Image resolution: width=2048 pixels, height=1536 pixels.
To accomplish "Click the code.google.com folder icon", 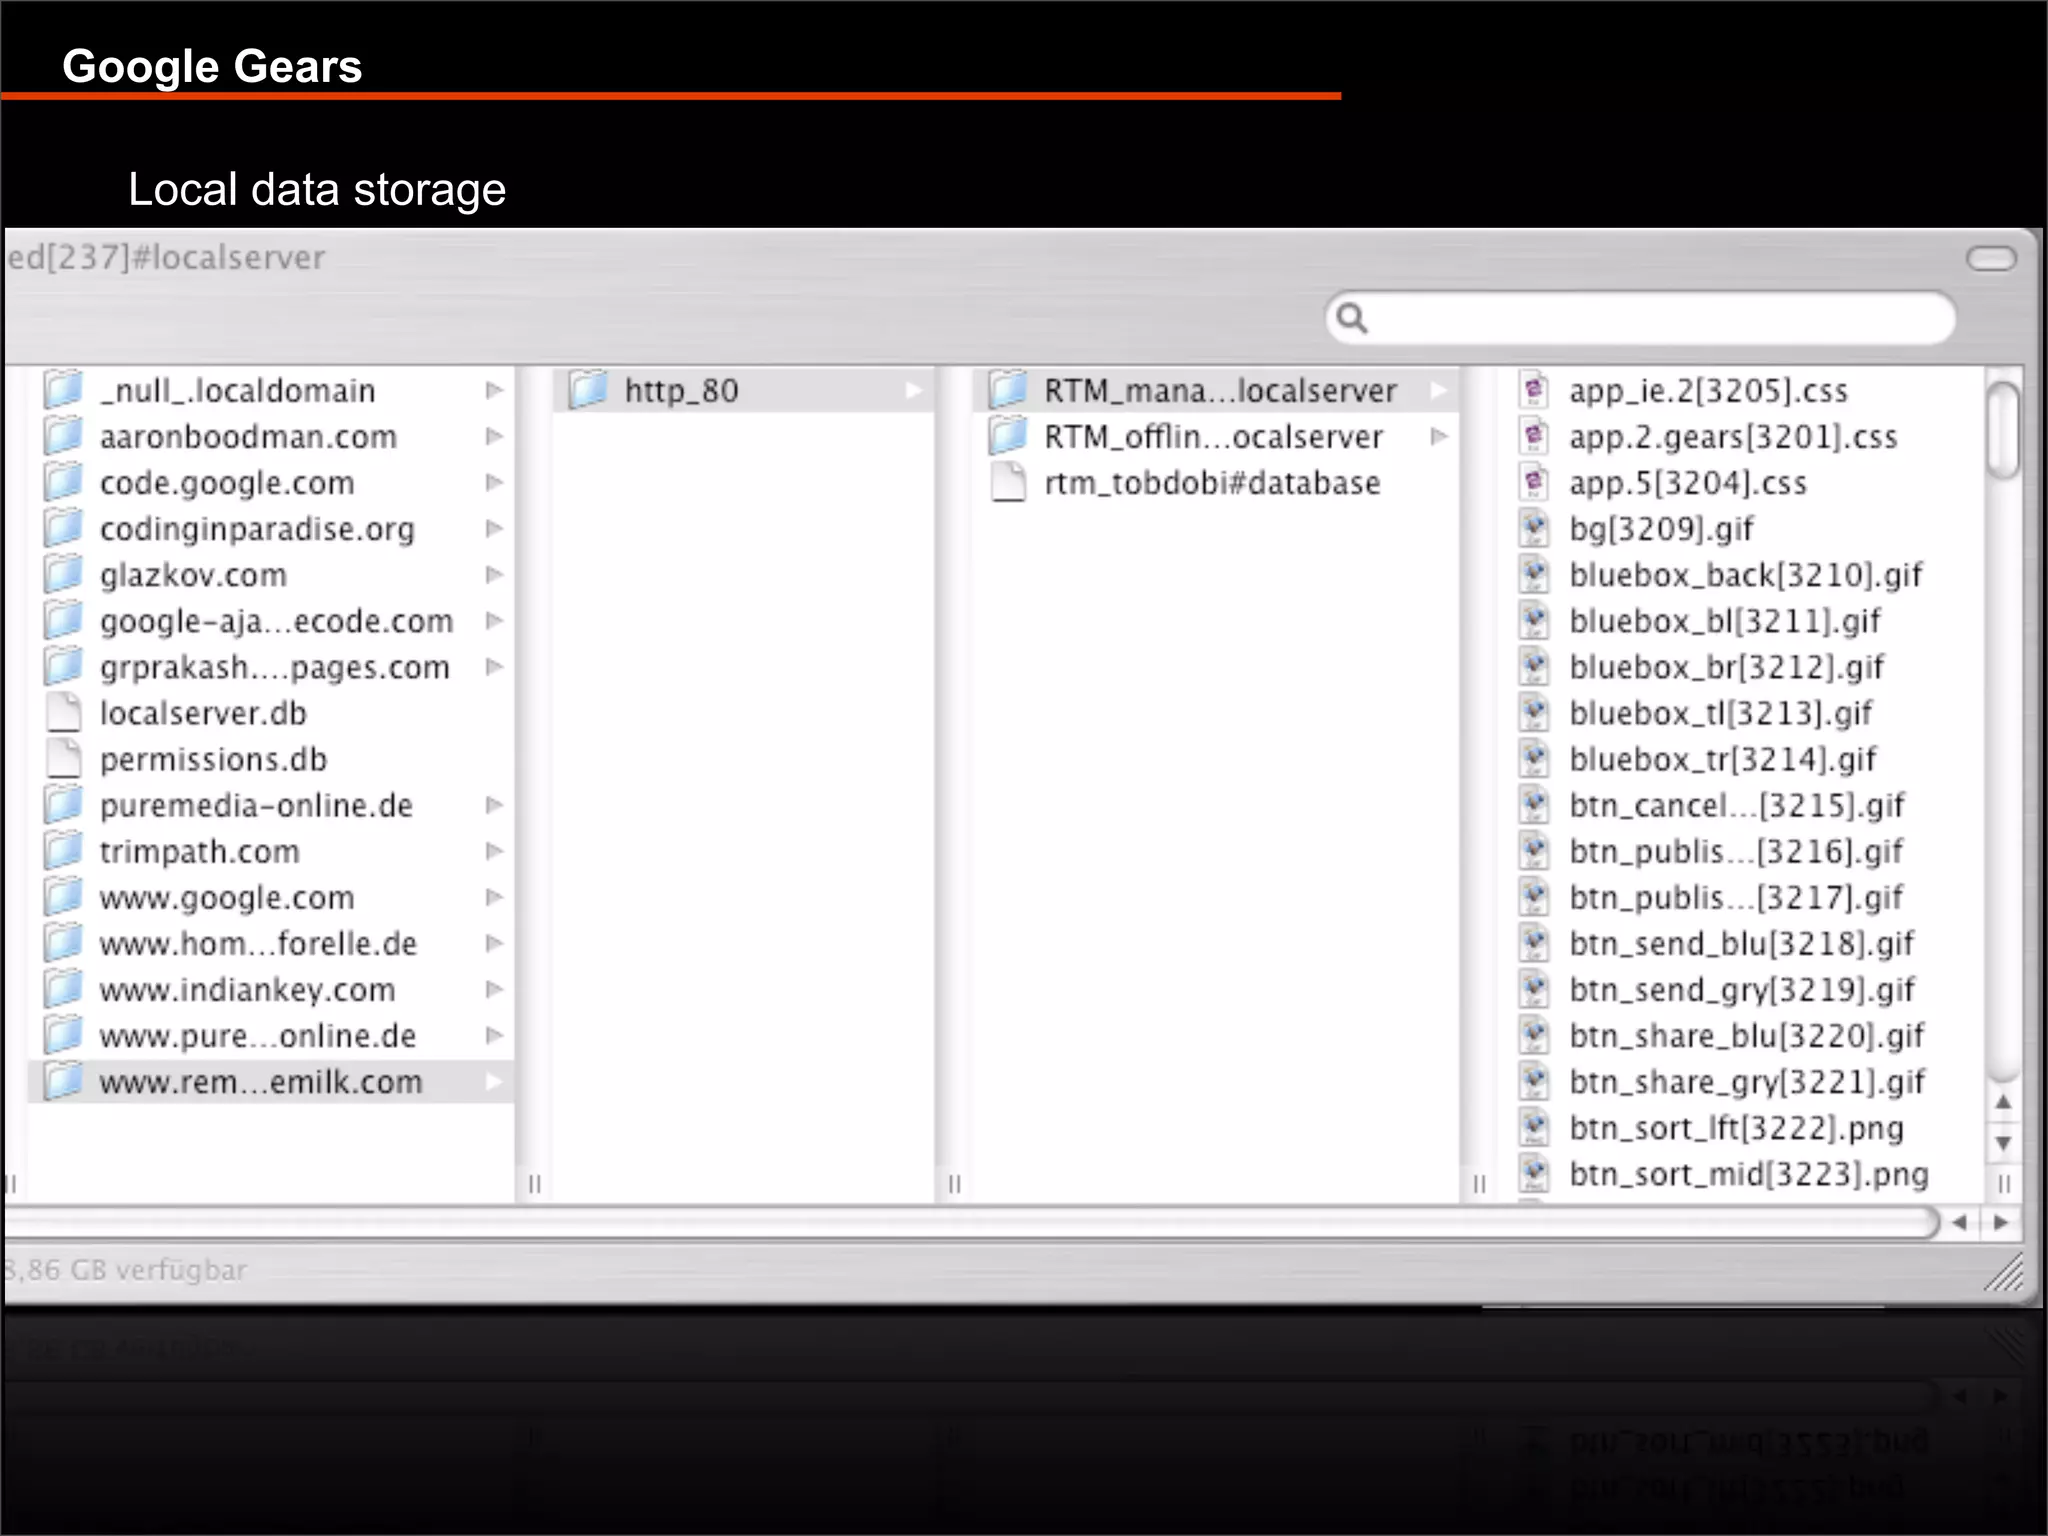I will [x=64, y=482].
